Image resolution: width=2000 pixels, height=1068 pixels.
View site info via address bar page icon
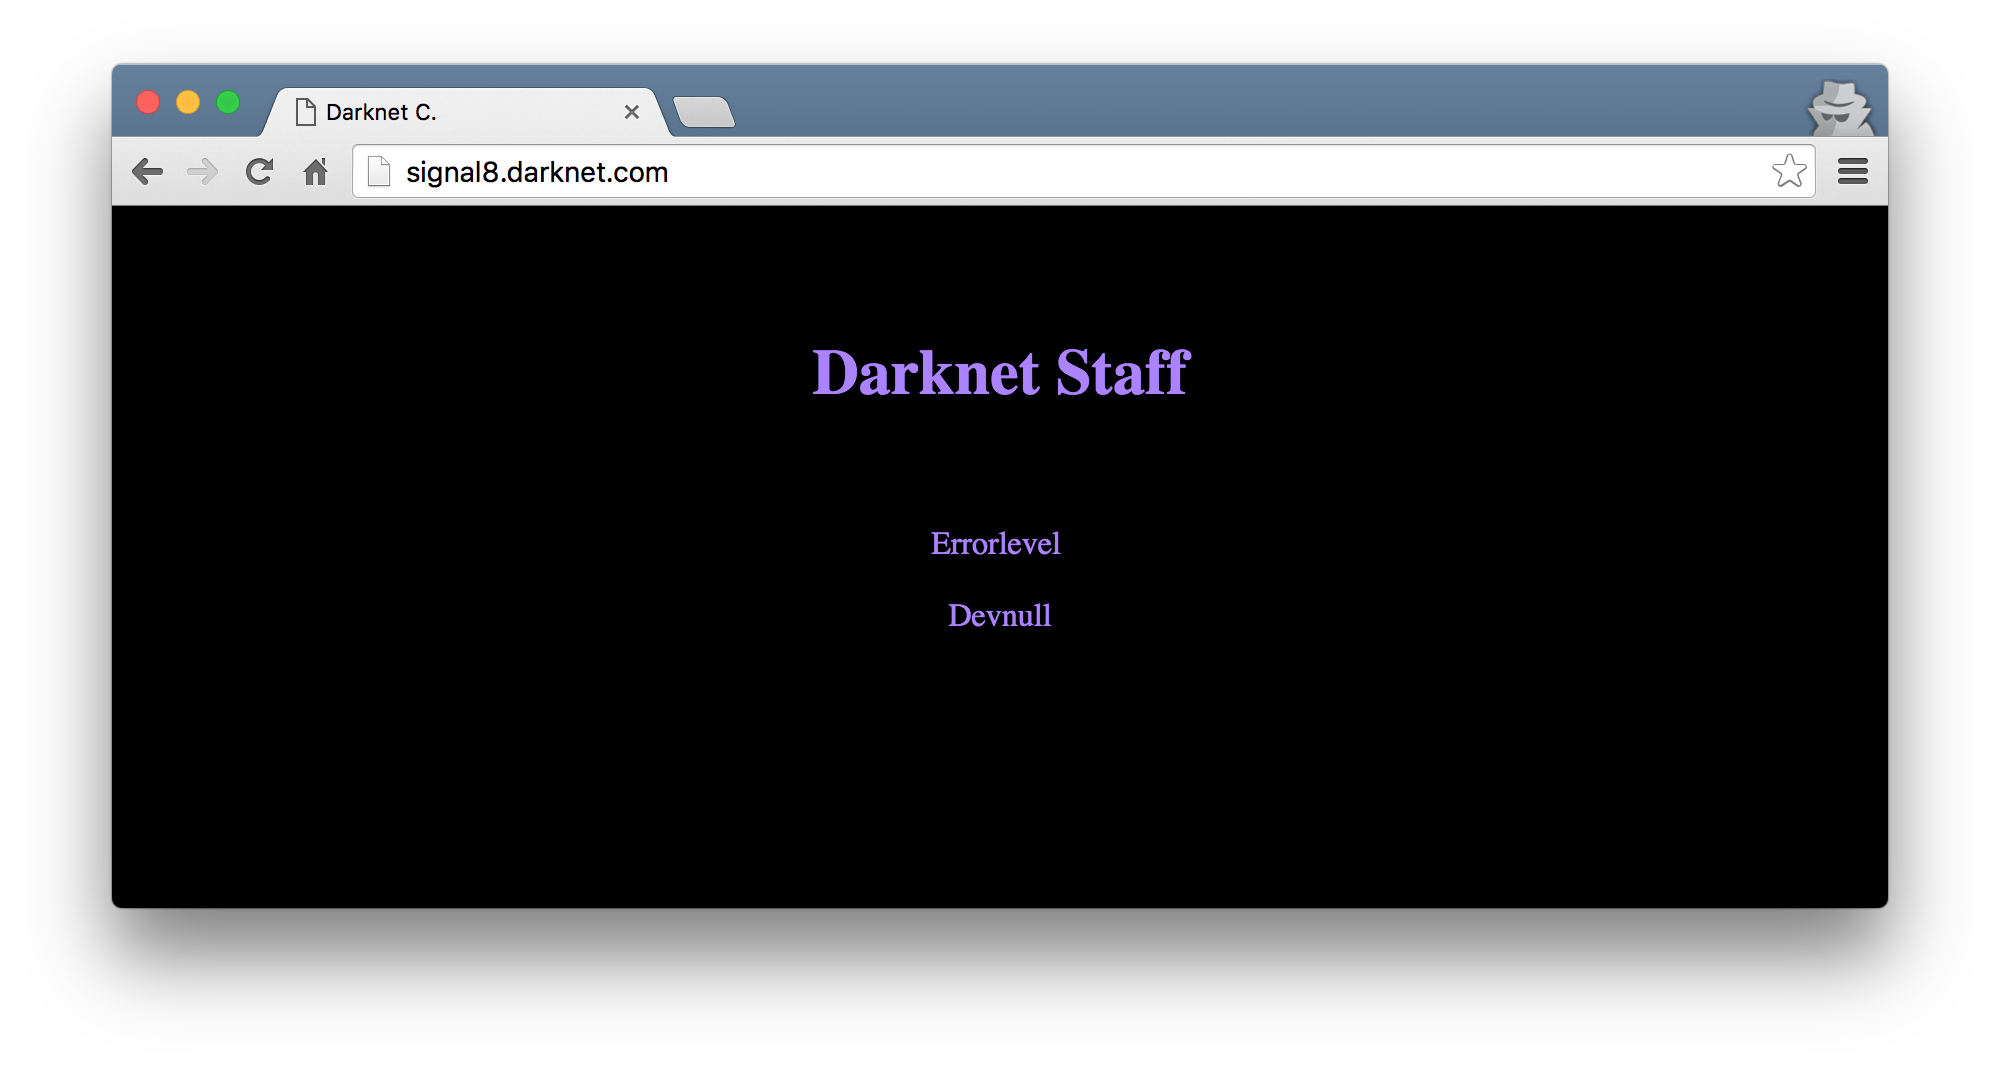pyautogui.click(x=379, y=172)
